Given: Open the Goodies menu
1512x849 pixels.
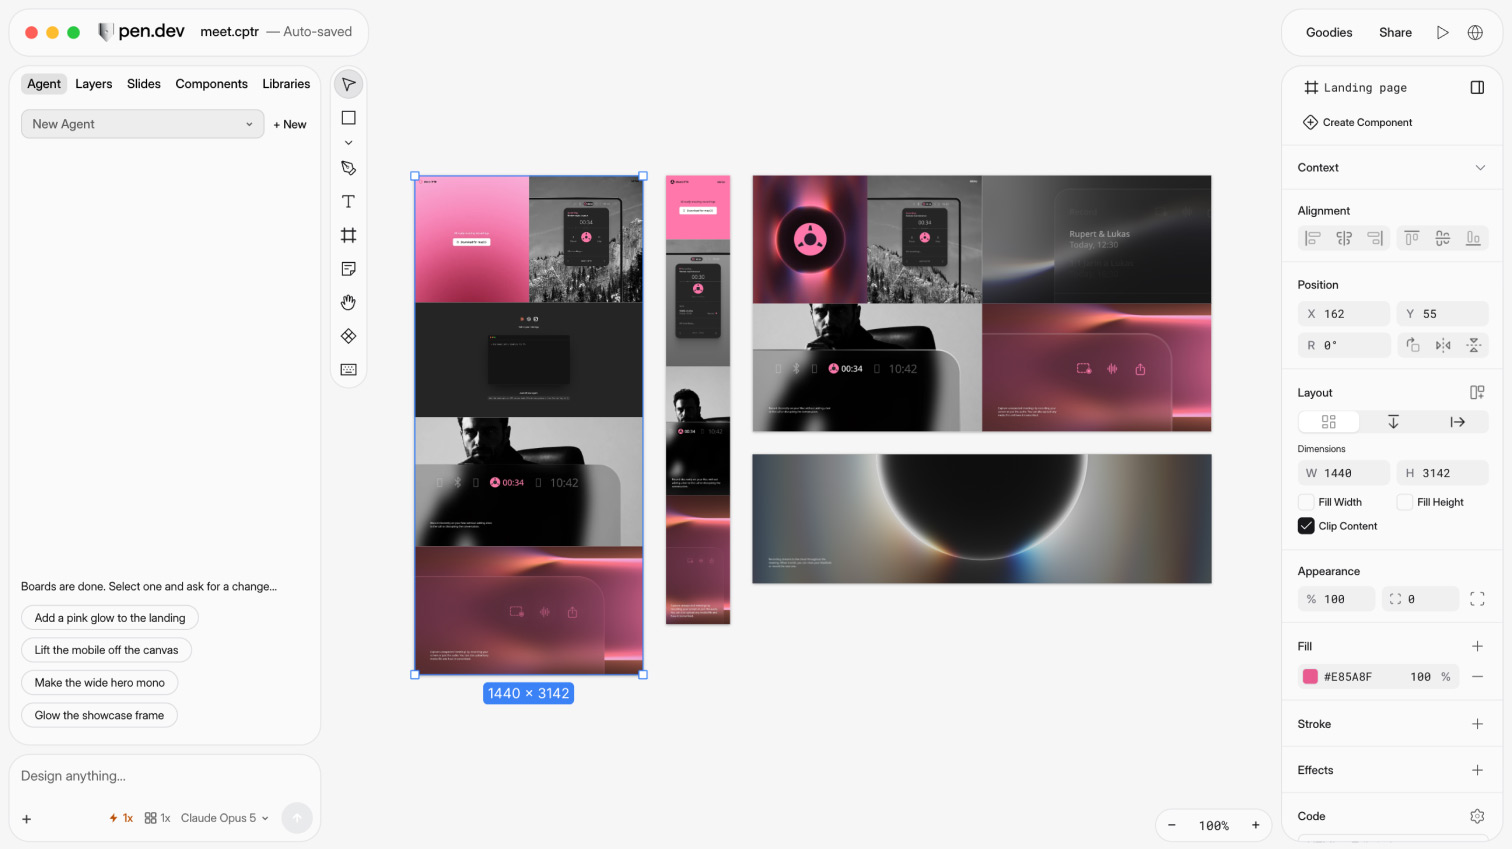Looking at the screenshot, I should (1329, 32).
